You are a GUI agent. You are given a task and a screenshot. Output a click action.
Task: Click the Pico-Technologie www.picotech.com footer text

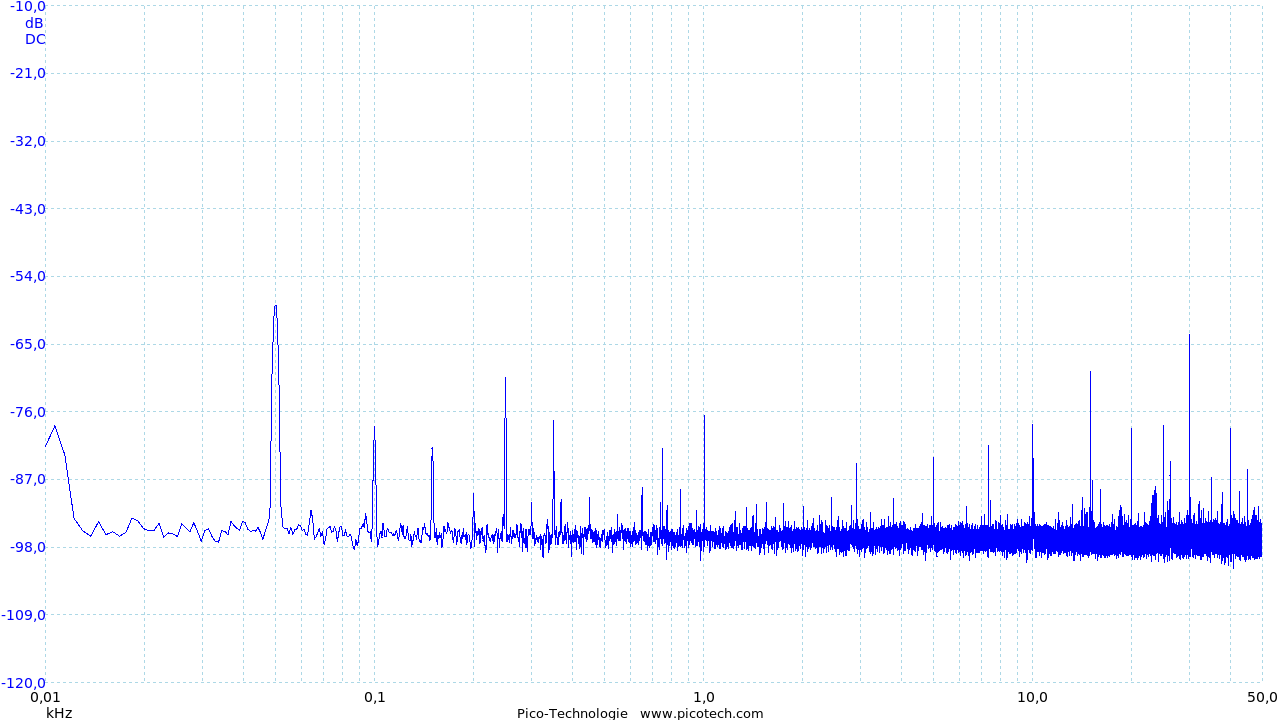click(x=640, y=713)
